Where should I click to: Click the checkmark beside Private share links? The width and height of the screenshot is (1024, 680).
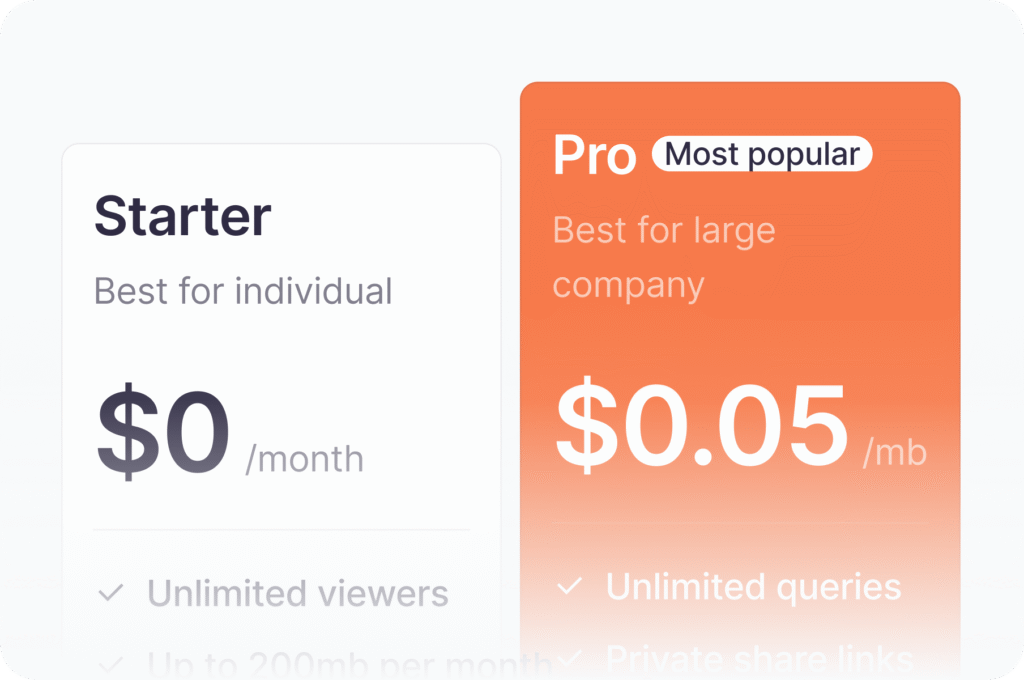coord(569,657)
